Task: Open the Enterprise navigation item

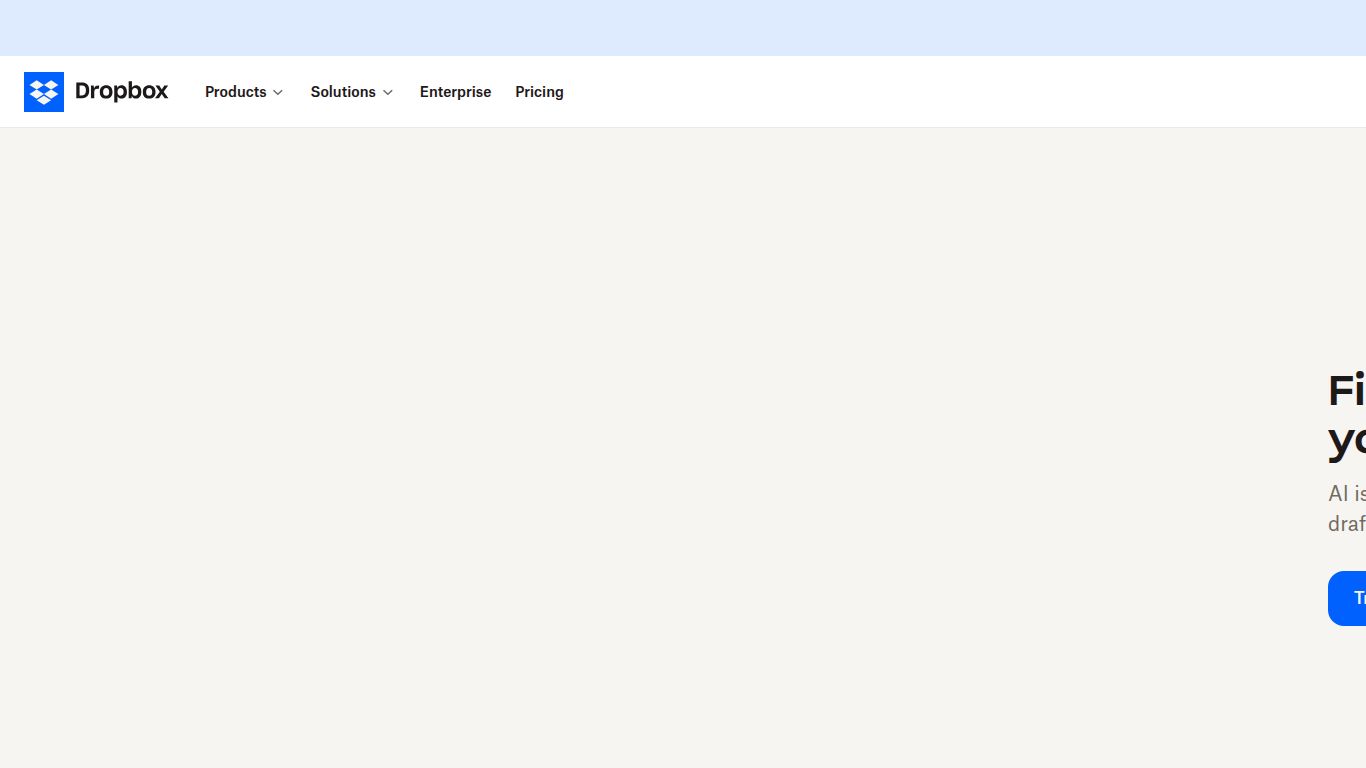Action: click(x=455, y=92)
